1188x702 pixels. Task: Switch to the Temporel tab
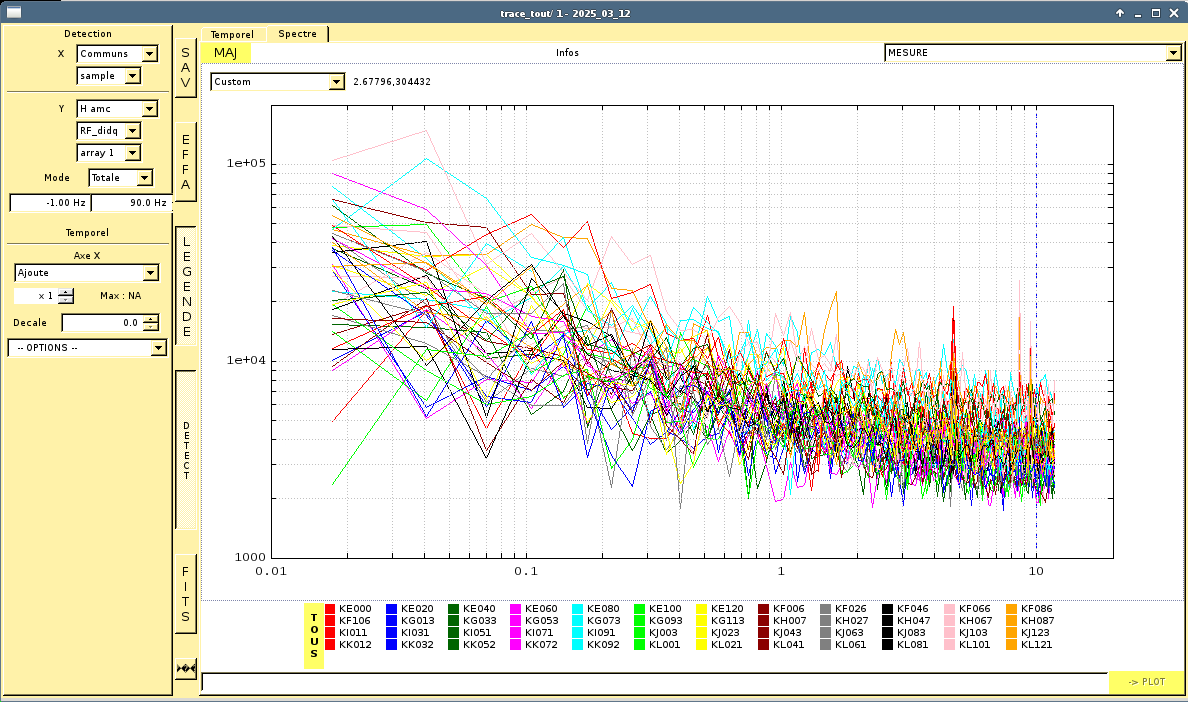click(232, 34)
